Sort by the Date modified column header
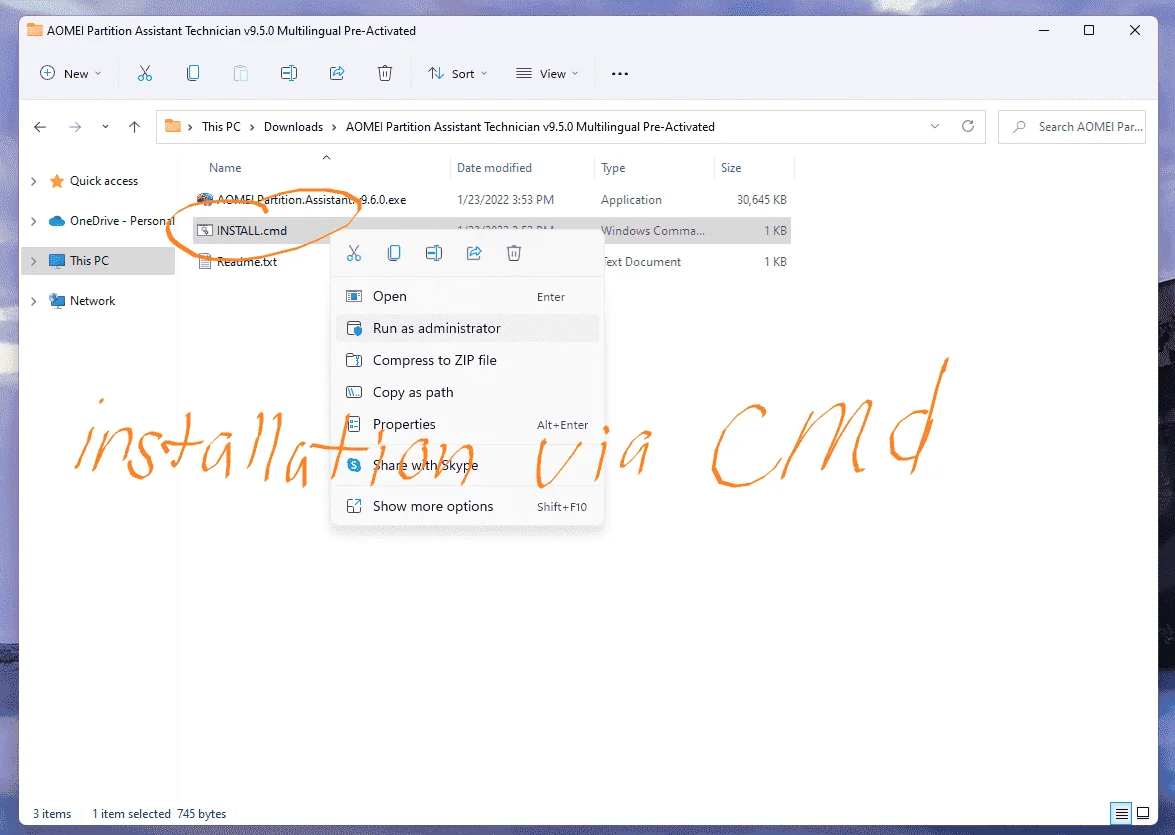The image size is (1175, 835). (494, 168)
